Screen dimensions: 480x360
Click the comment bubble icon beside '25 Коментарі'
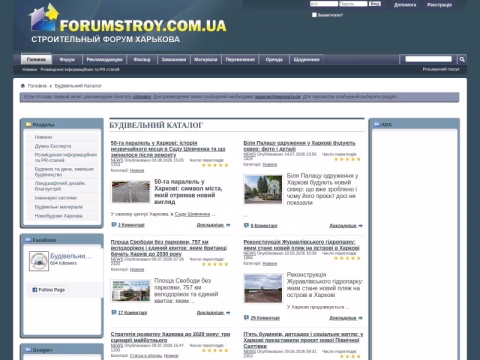point(246,318)
